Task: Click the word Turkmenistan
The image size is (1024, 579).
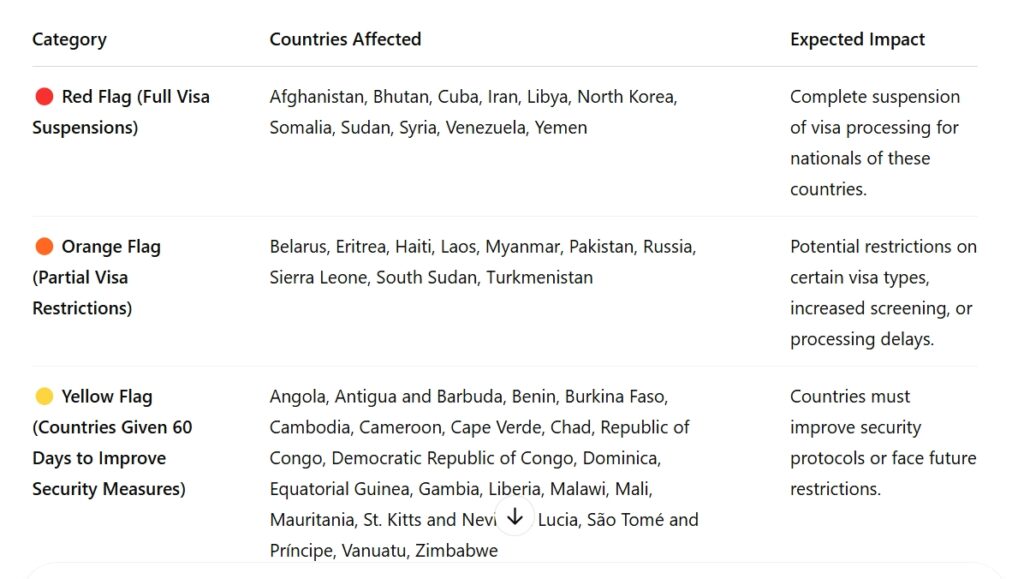Action: (539, 278)
